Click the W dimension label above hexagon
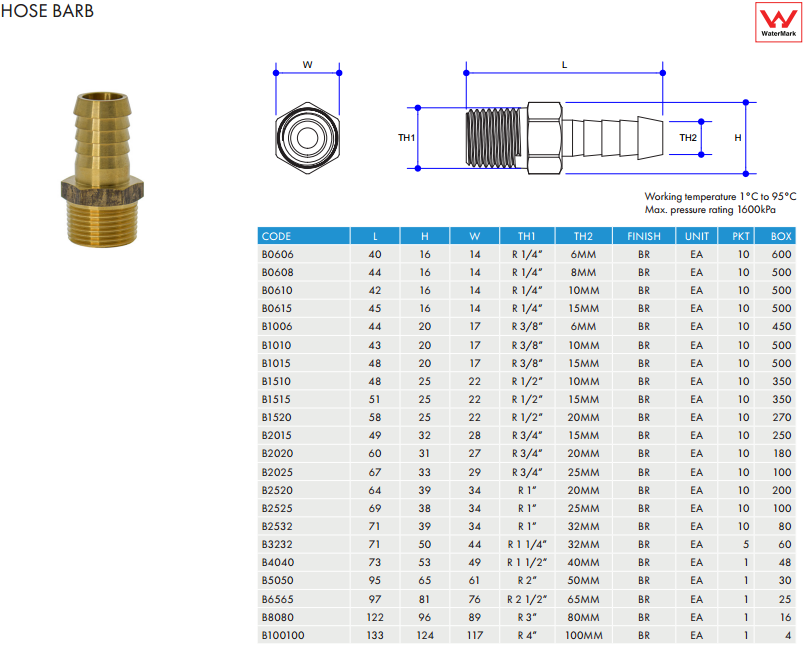 point(307,65)
